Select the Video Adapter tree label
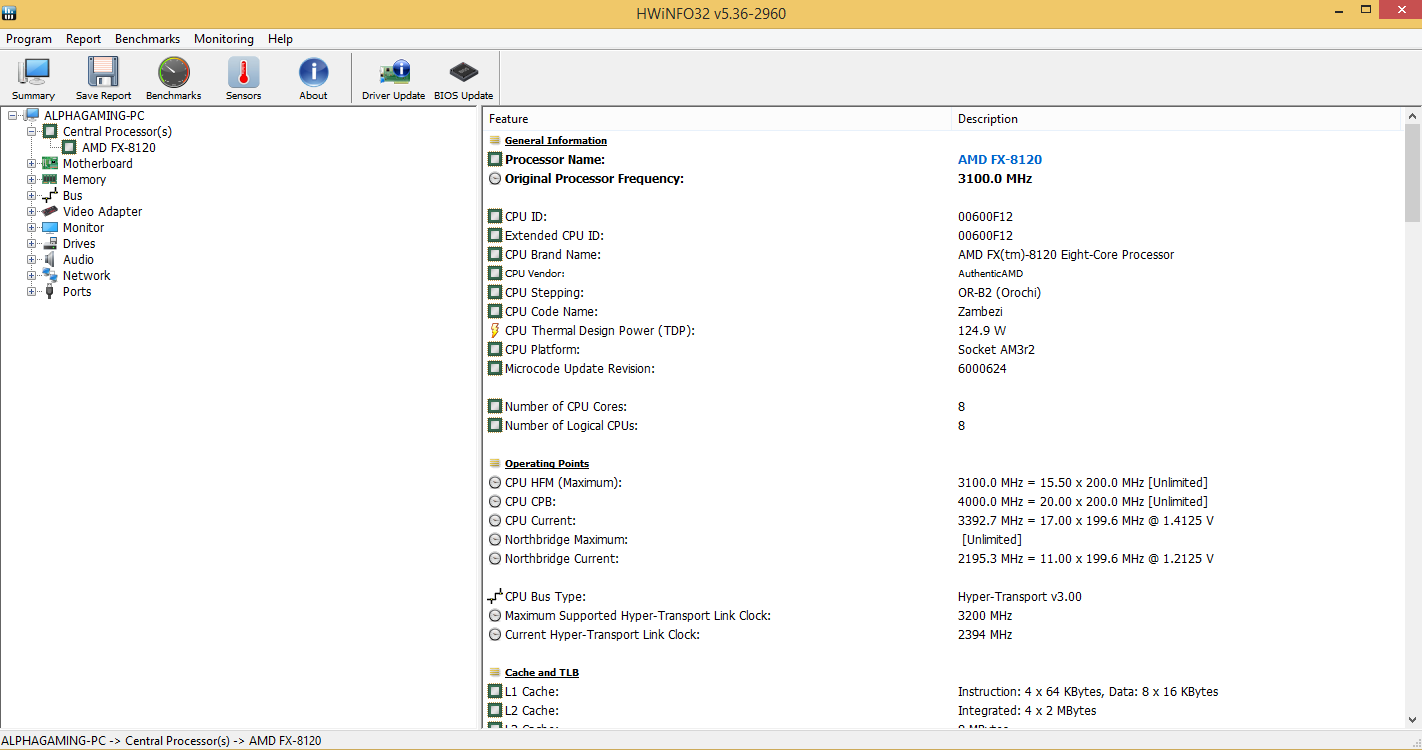Image resolution: width=1422 pixels, height=750 pixels. (102, 211)
